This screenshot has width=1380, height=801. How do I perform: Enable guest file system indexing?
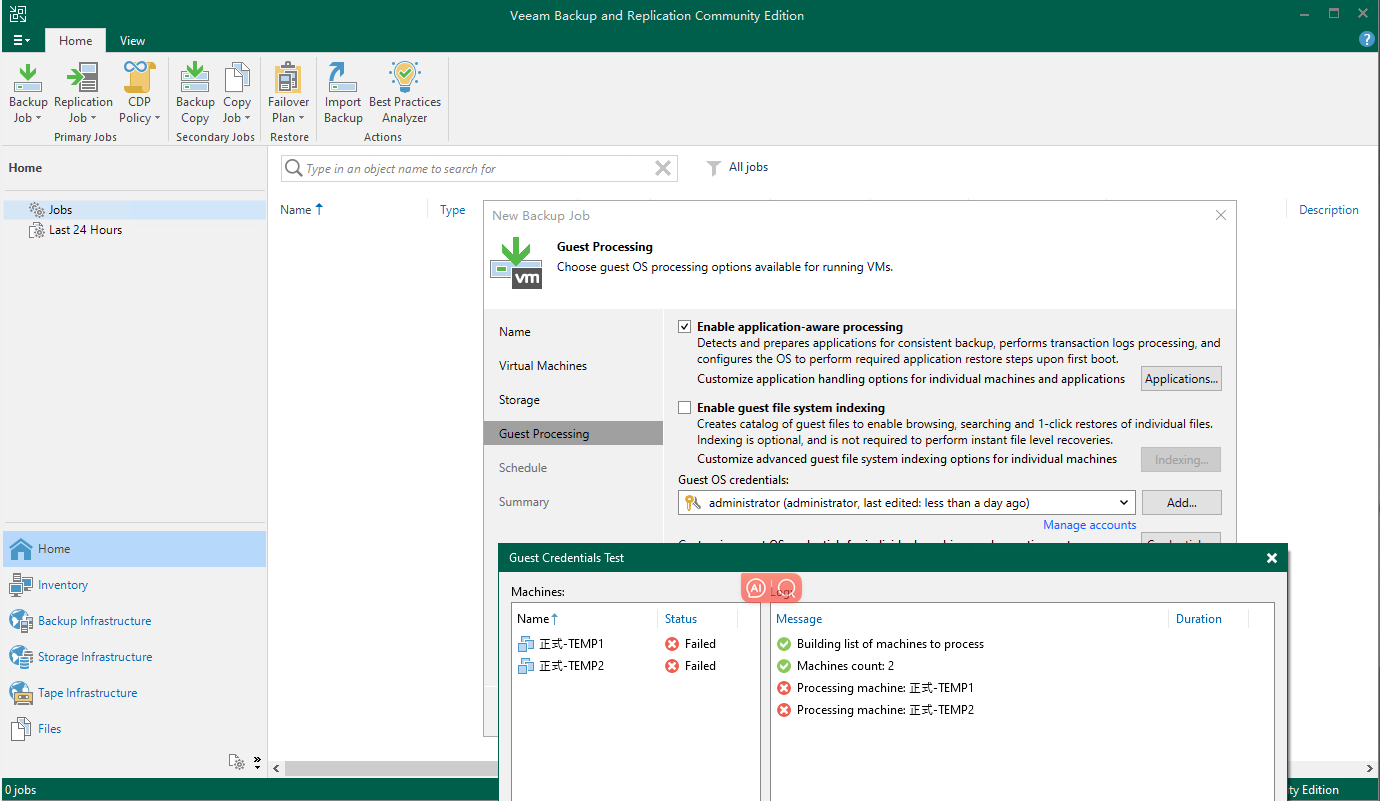tap(684, 407)
